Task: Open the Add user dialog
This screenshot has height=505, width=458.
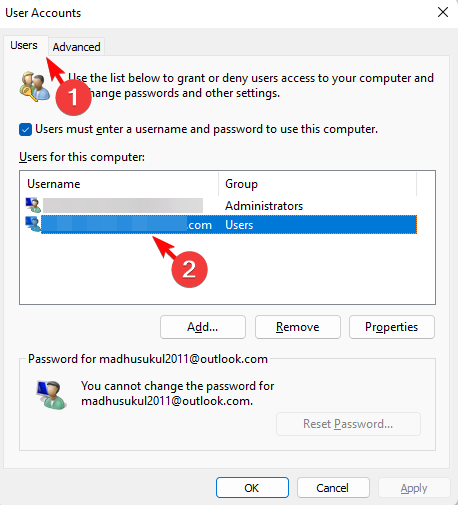Action: 203,327
